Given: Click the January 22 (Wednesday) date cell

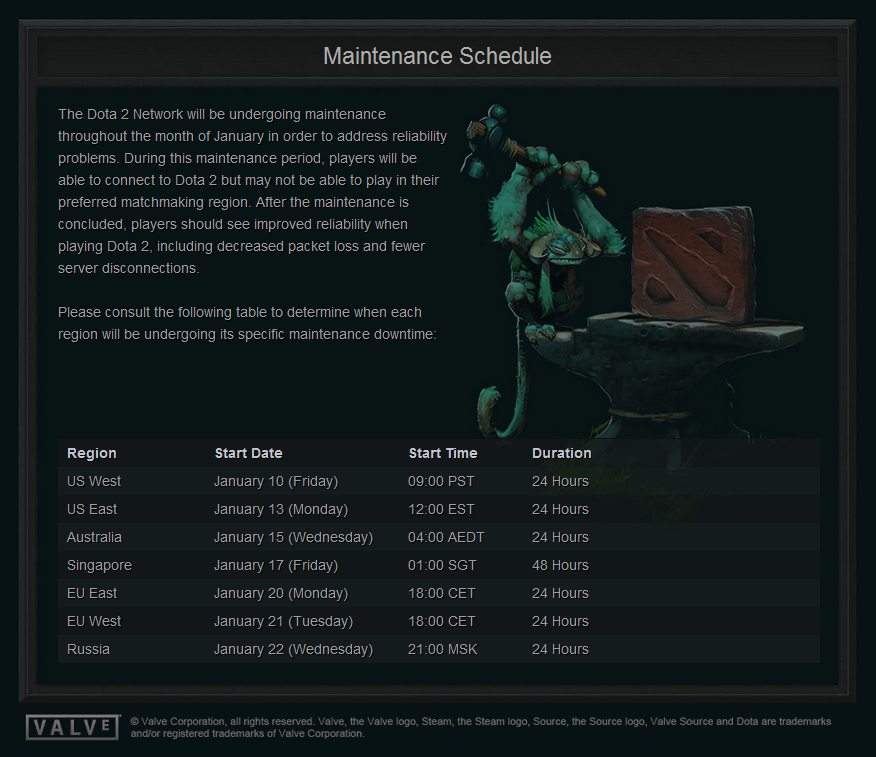Looking at the screenshot, I should click(x=293, y=649).
